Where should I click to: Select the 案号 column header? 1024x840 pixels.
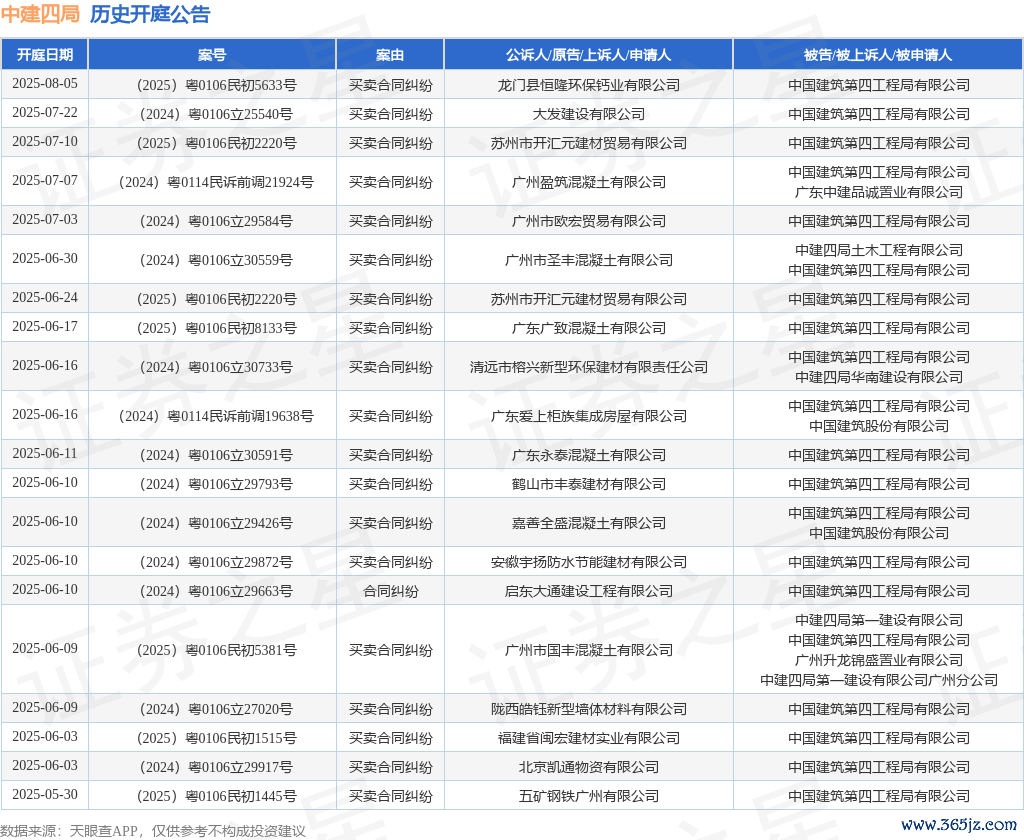[212, 55]
